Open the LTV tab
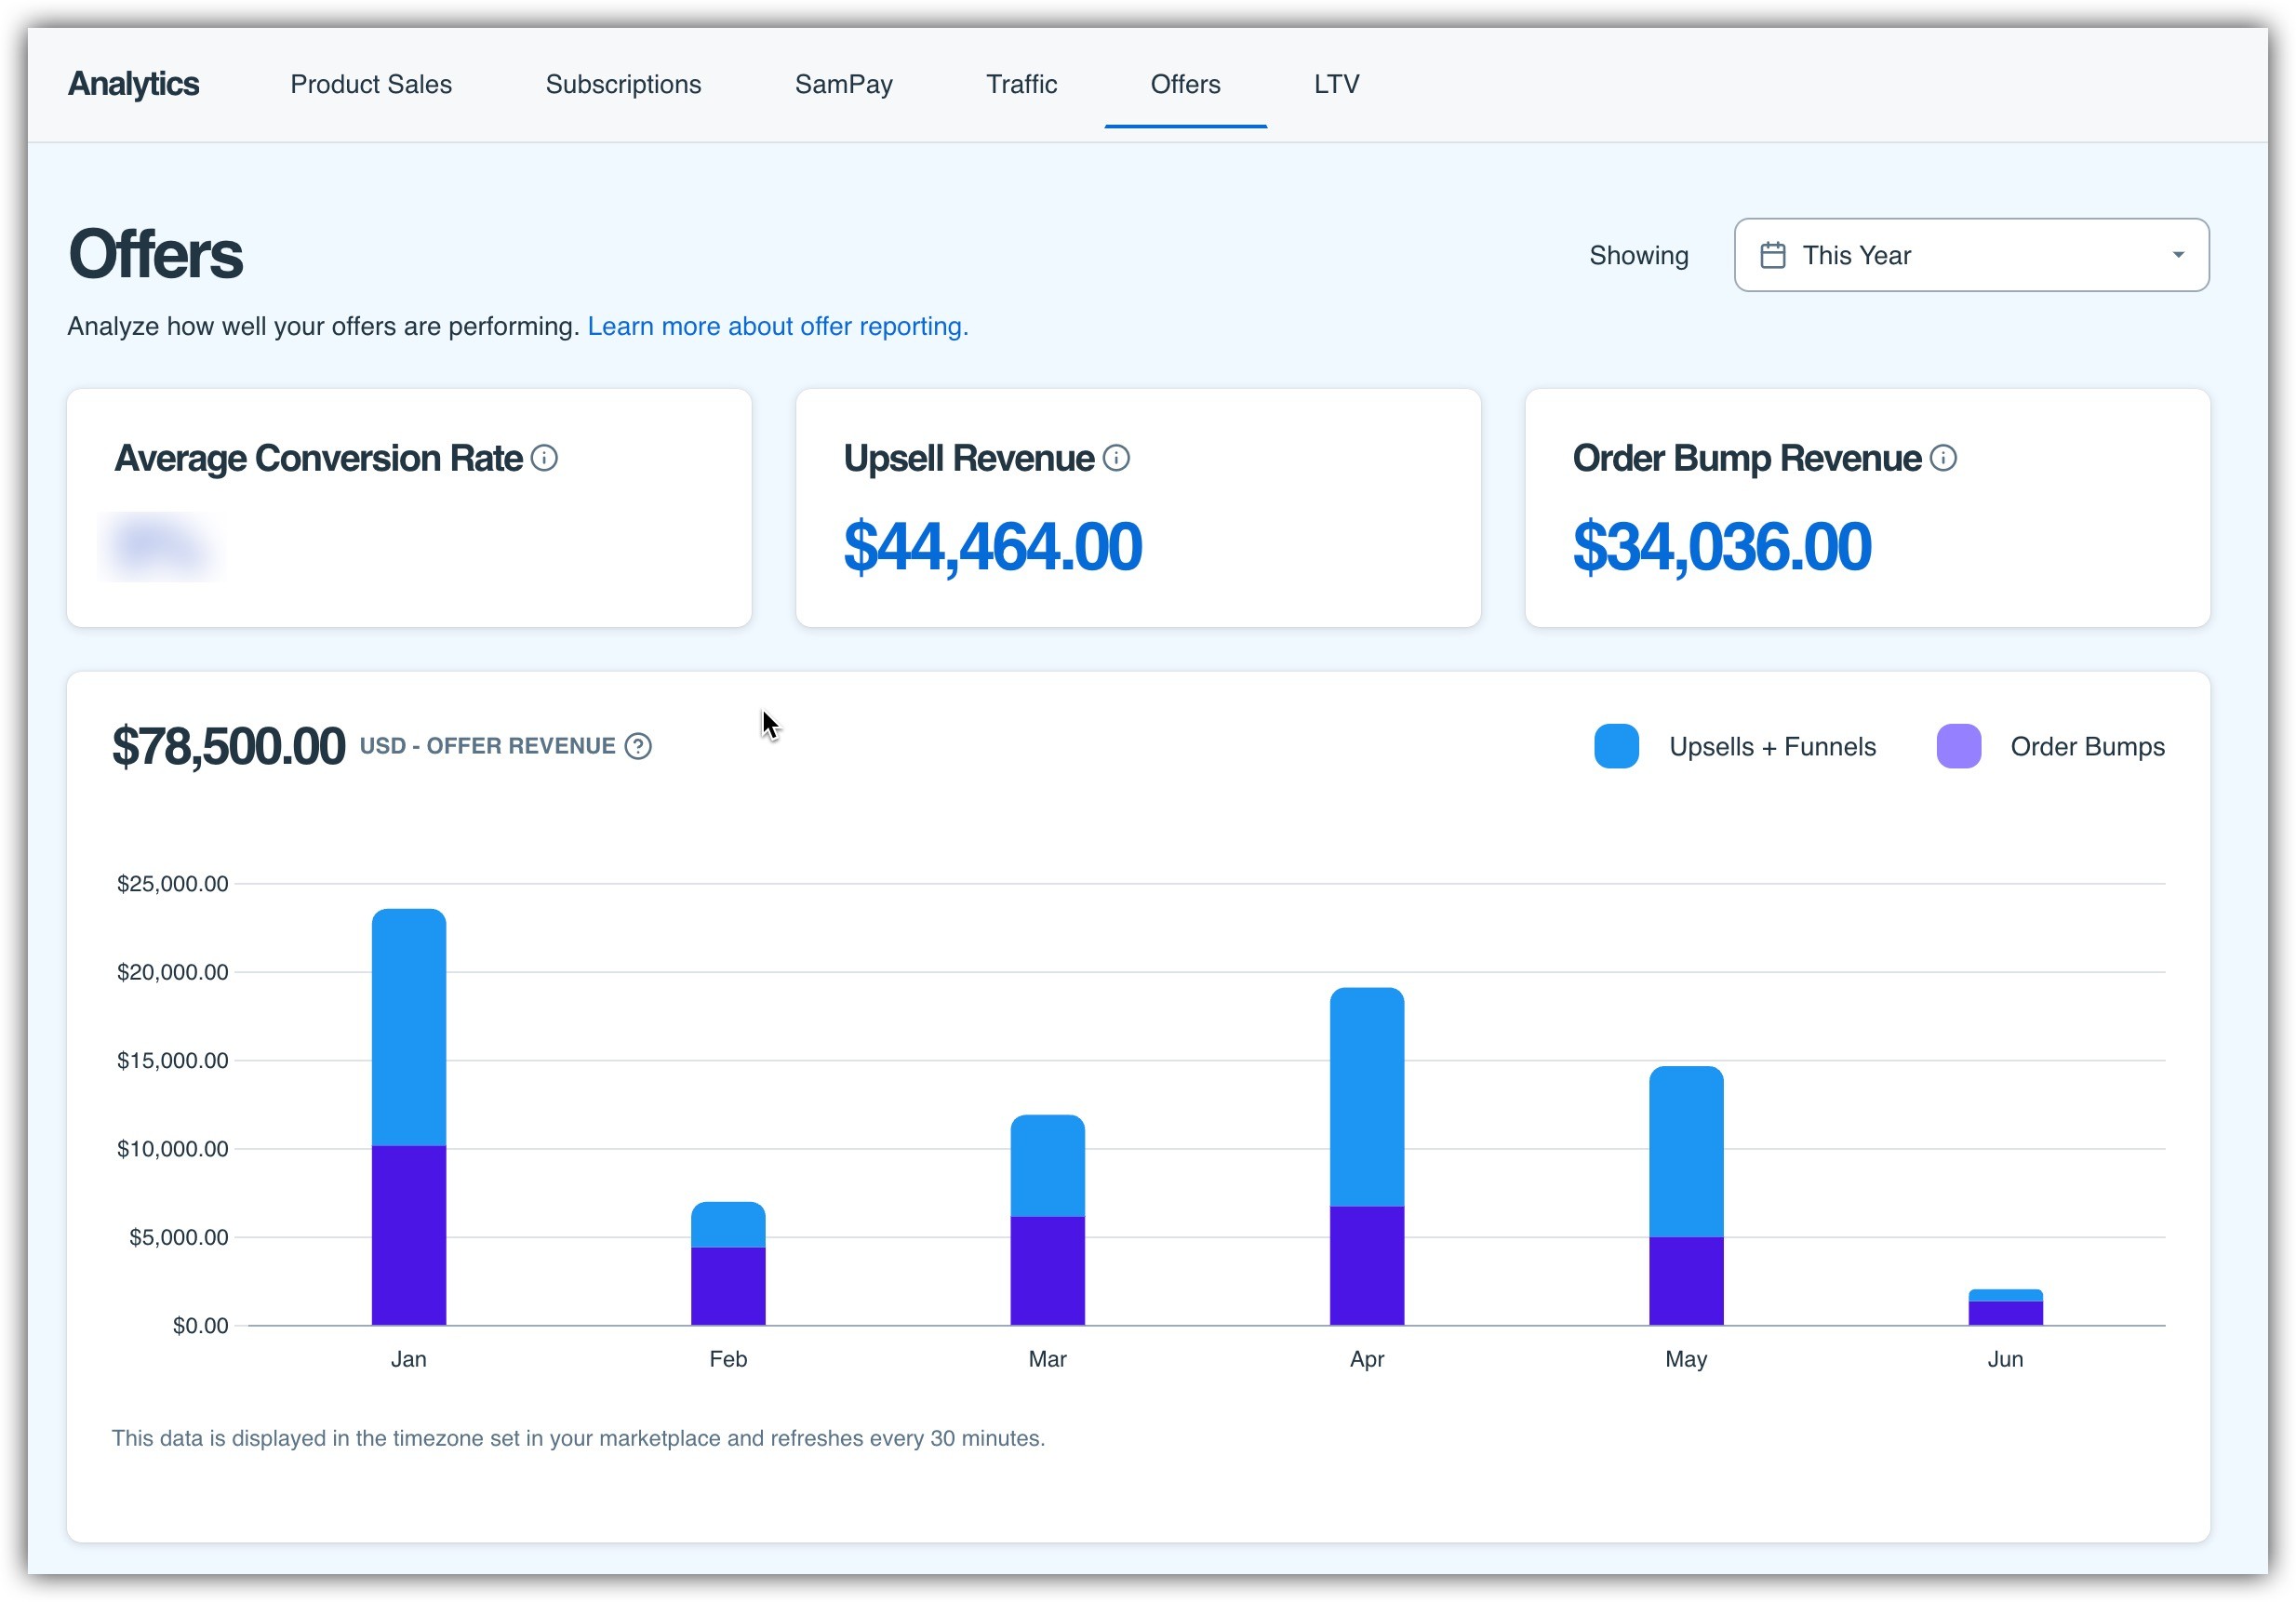Viewport: 2296px width, 1602px height. [1336, 84]
